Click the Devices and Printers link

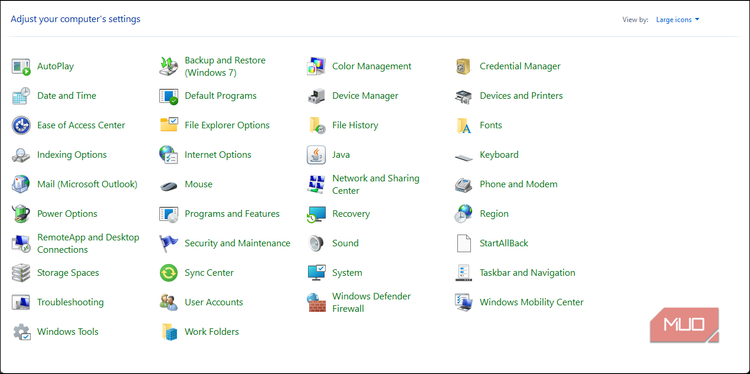point(521,96)
